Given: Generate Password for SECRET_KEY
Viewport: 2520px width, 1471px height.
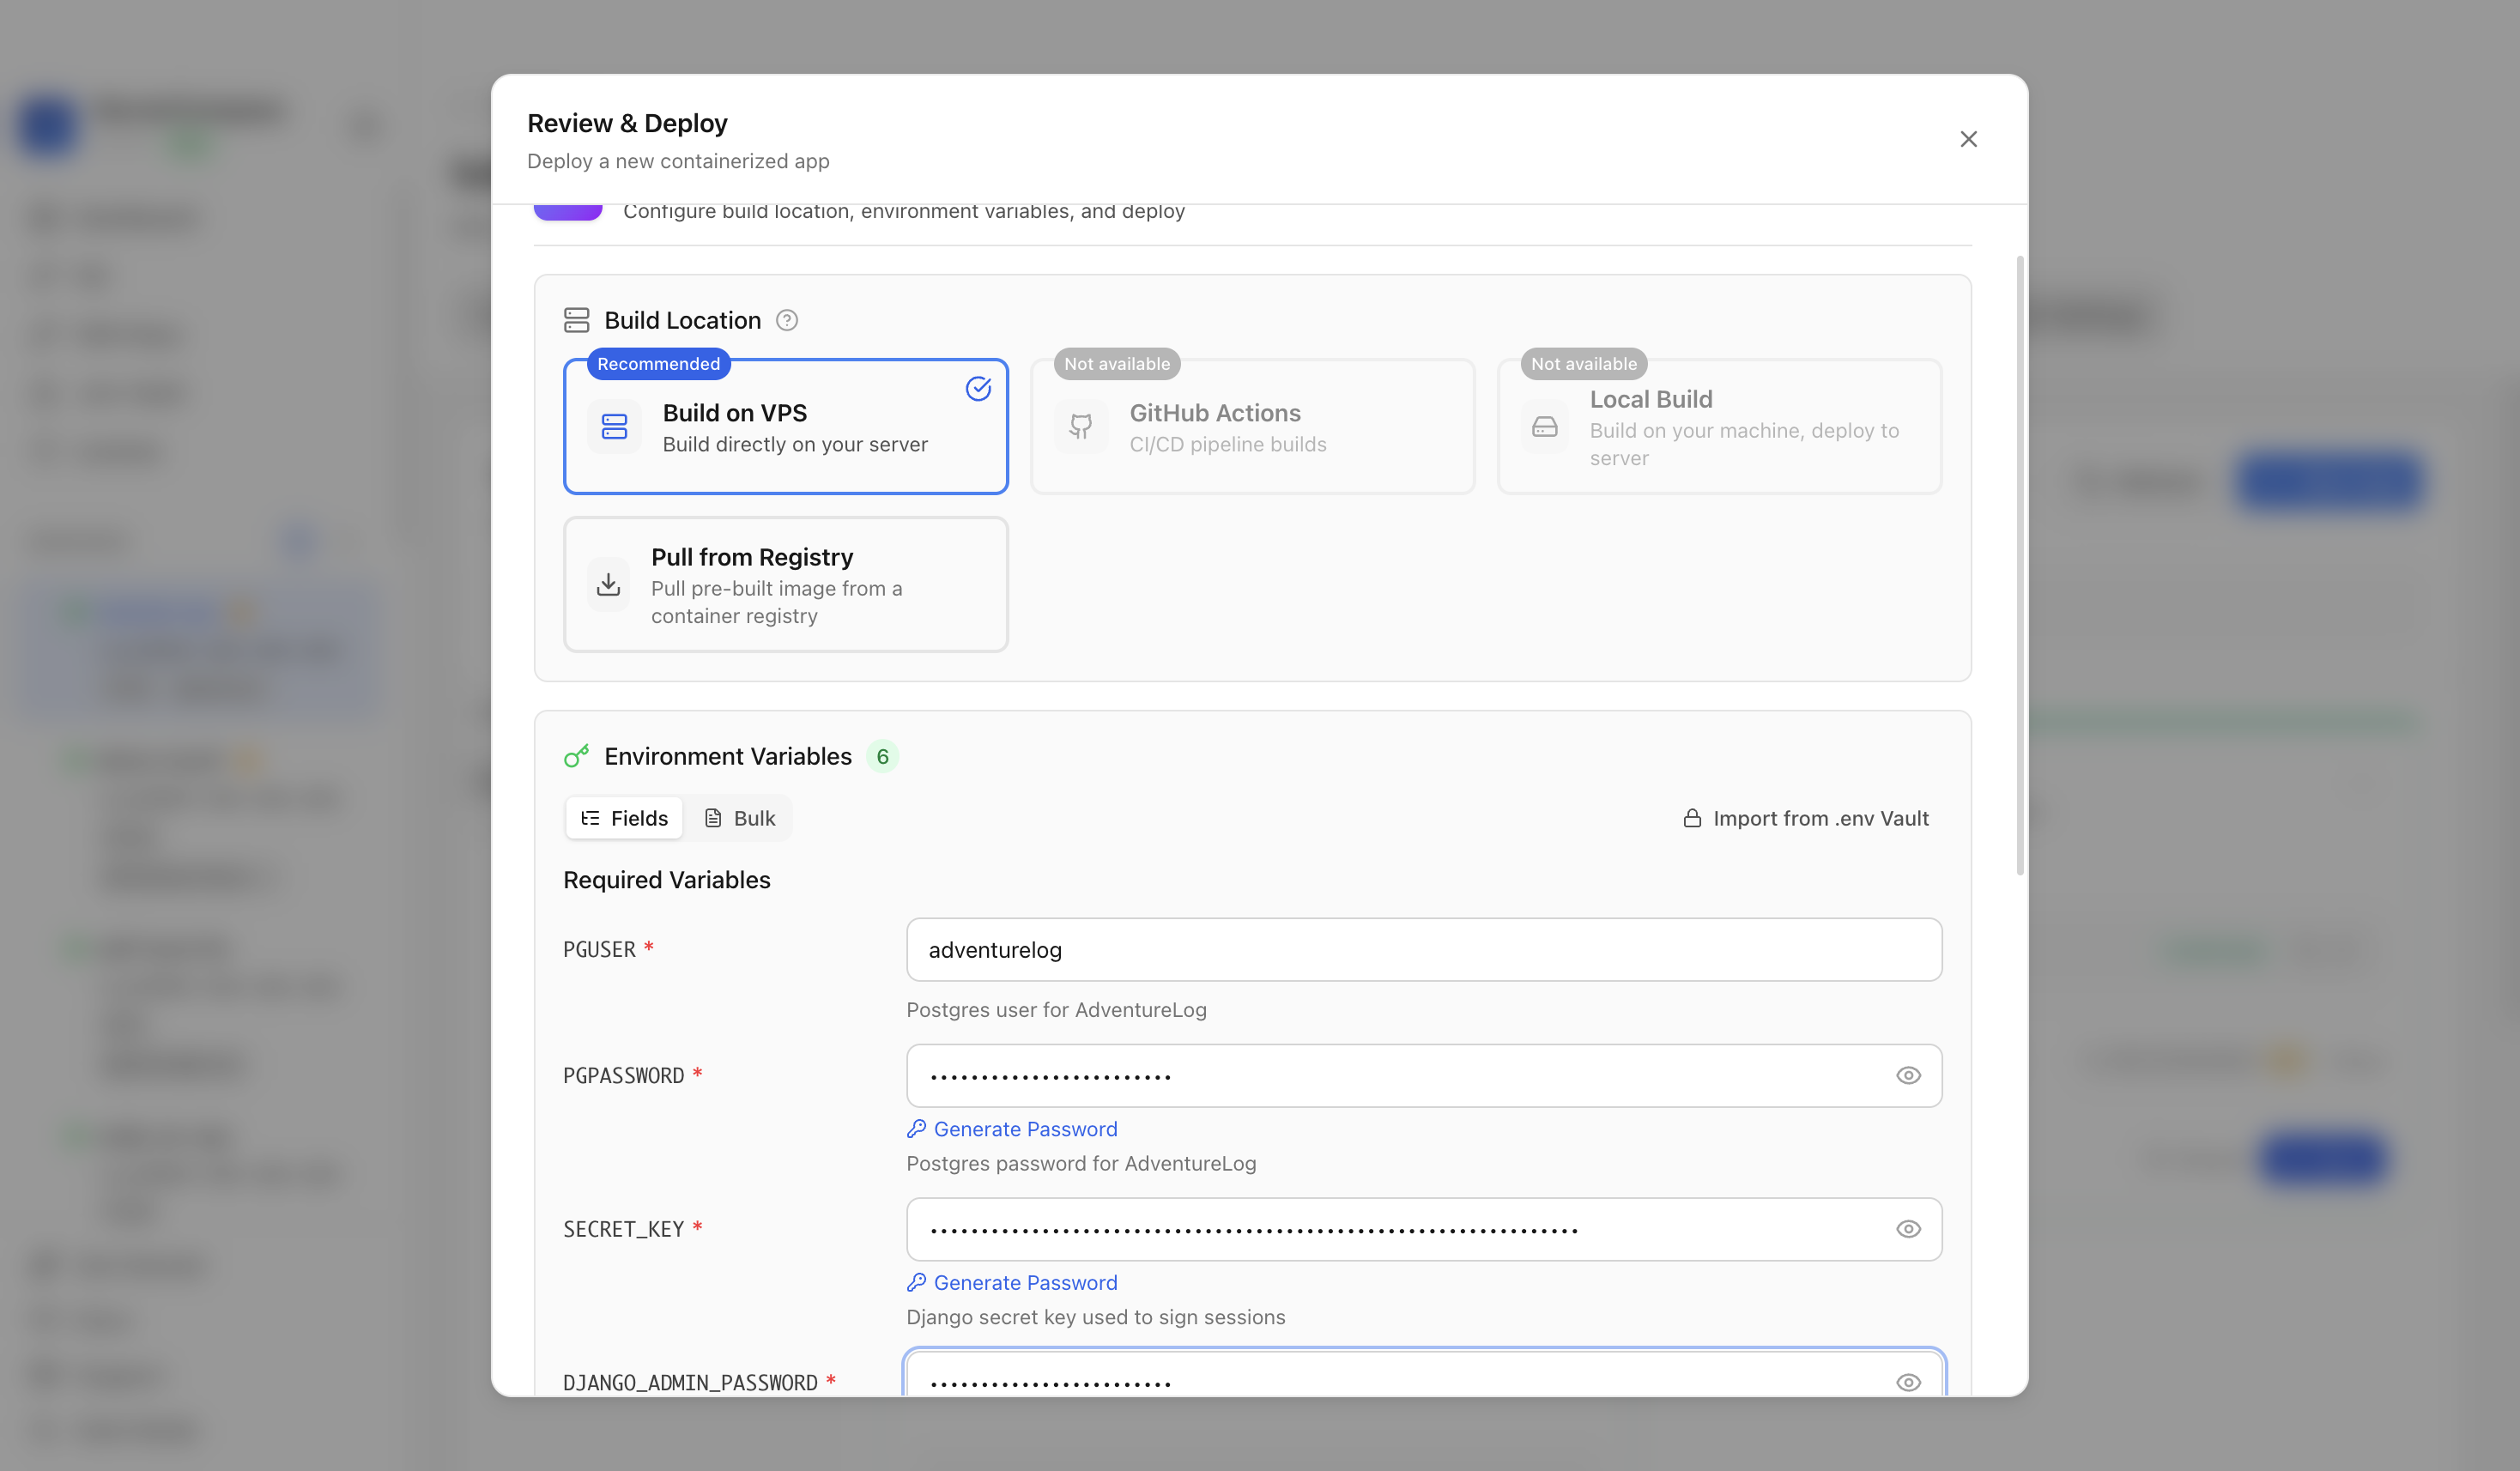Looking at the screenshot, I should 1012,1283.
